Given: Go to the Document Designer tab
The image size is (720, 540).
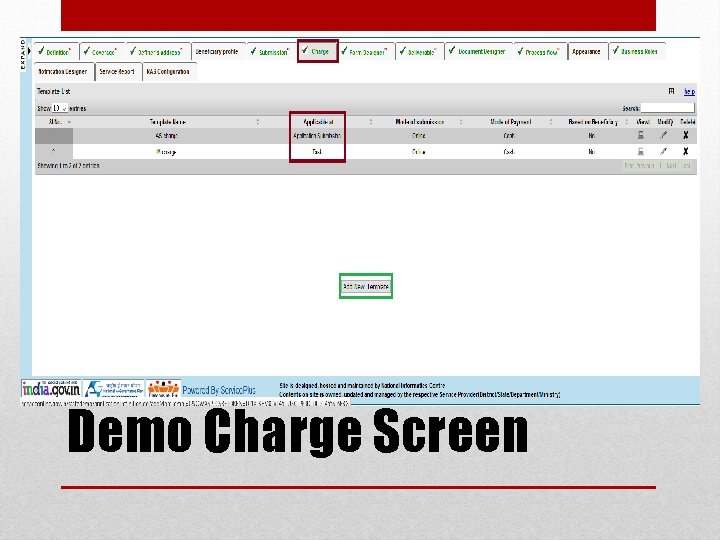Looking at the screenshot, I should click(478, 52).
